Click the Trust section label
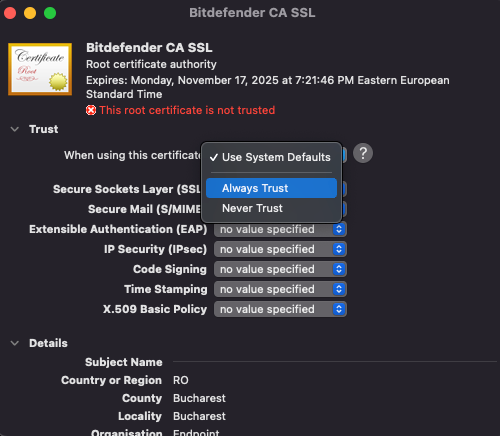 44,129
